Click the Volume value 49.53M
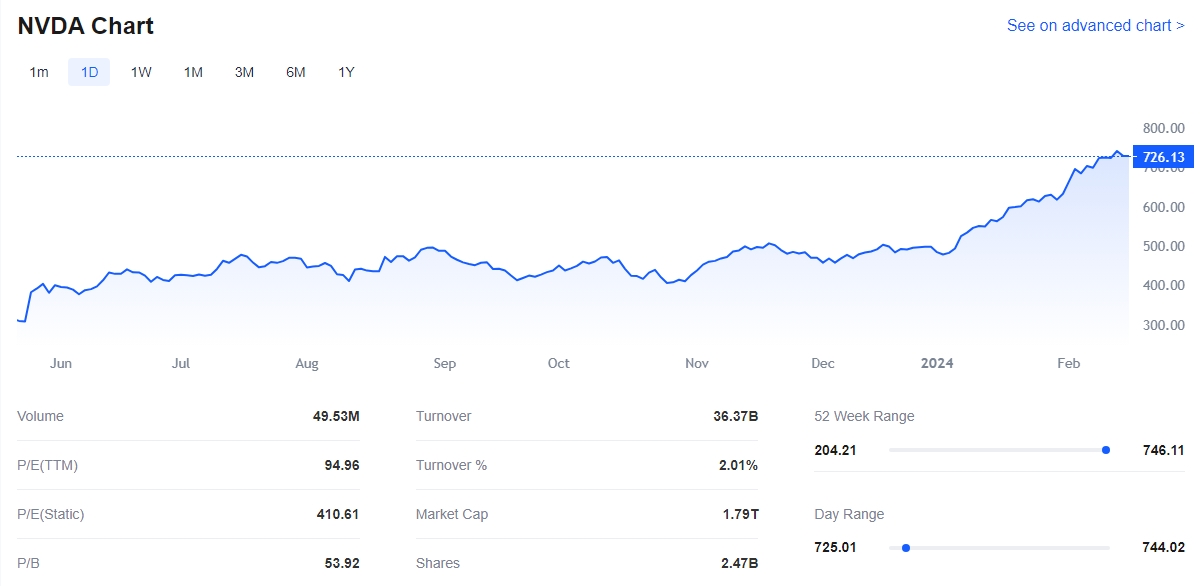 [335, 416]
